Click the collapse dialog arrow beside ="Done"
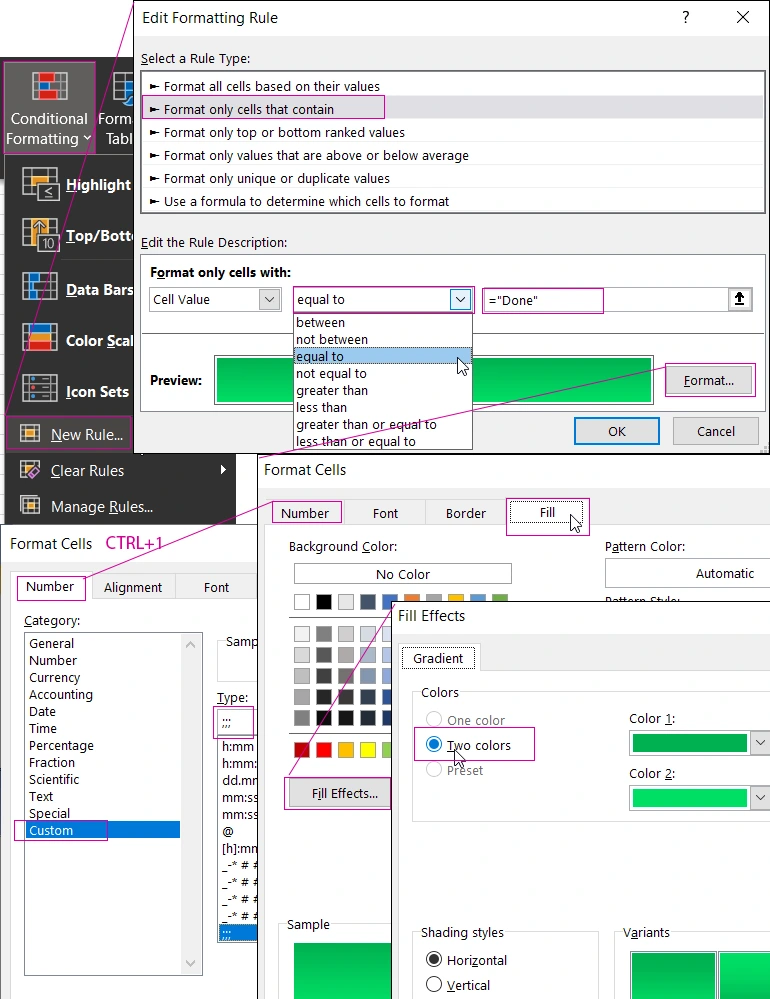 (x=740, y=299)
